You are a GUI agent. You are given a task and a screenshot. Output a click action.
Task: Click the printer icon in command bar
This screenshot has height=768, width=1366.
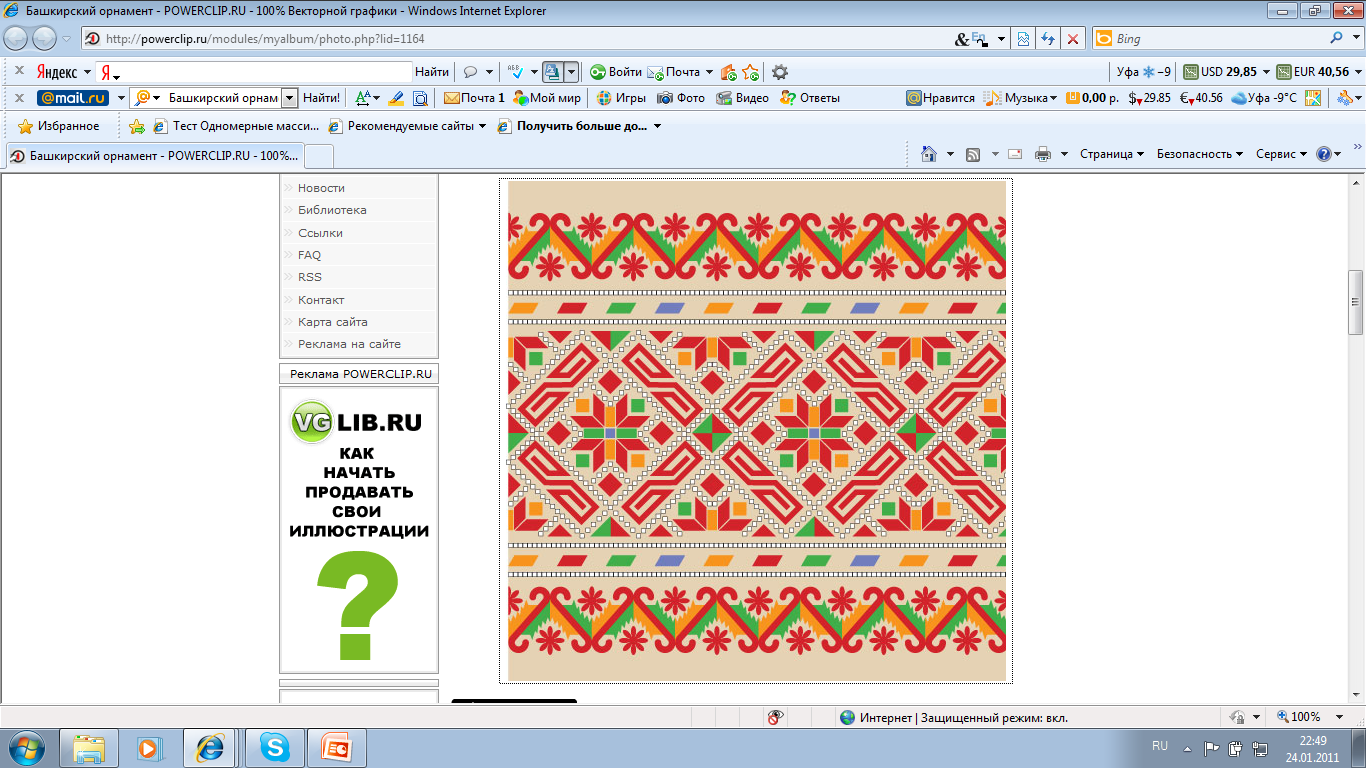[1043, 154]
